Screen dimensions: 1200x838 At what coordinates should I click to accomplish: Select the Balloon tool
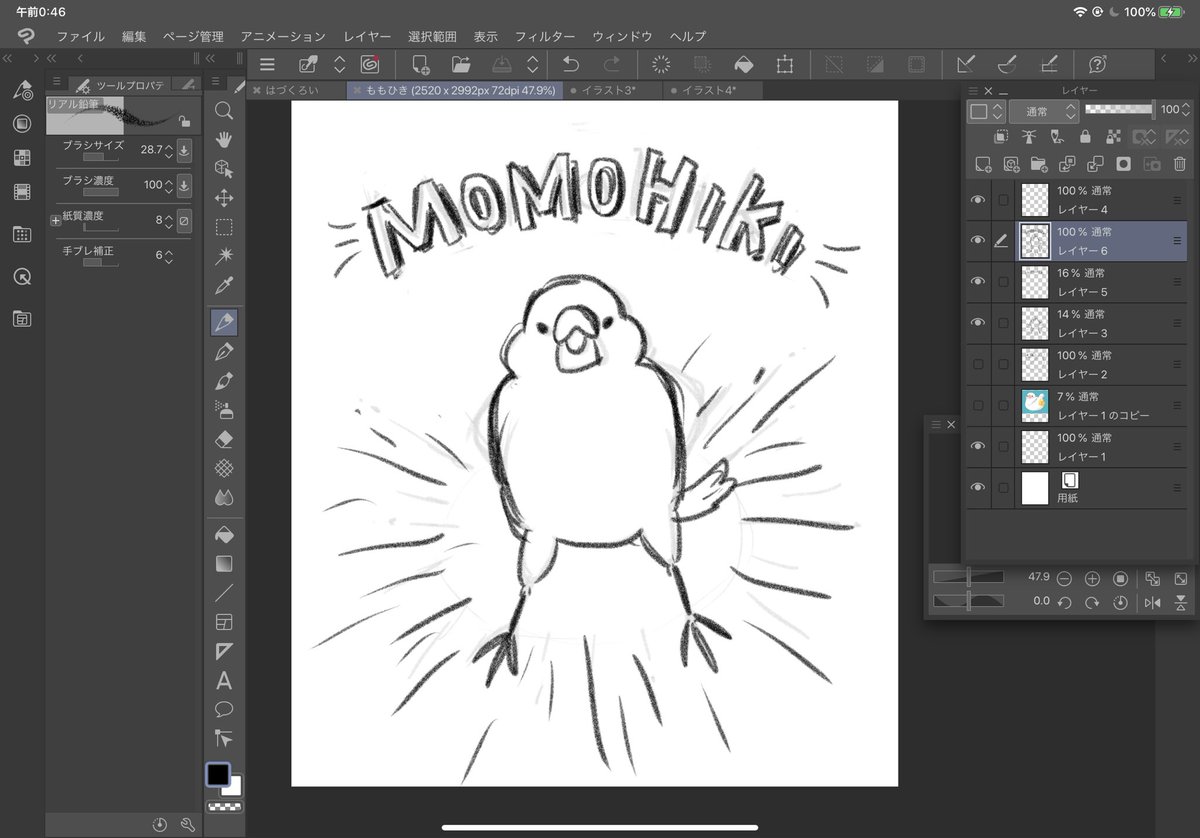point(224,710)
